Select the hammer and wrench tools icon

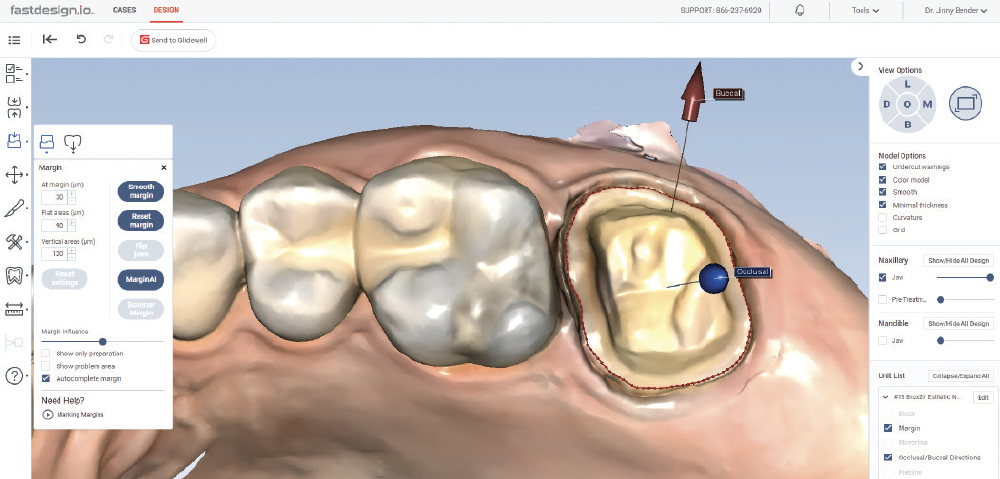click(x=15, y=242)
